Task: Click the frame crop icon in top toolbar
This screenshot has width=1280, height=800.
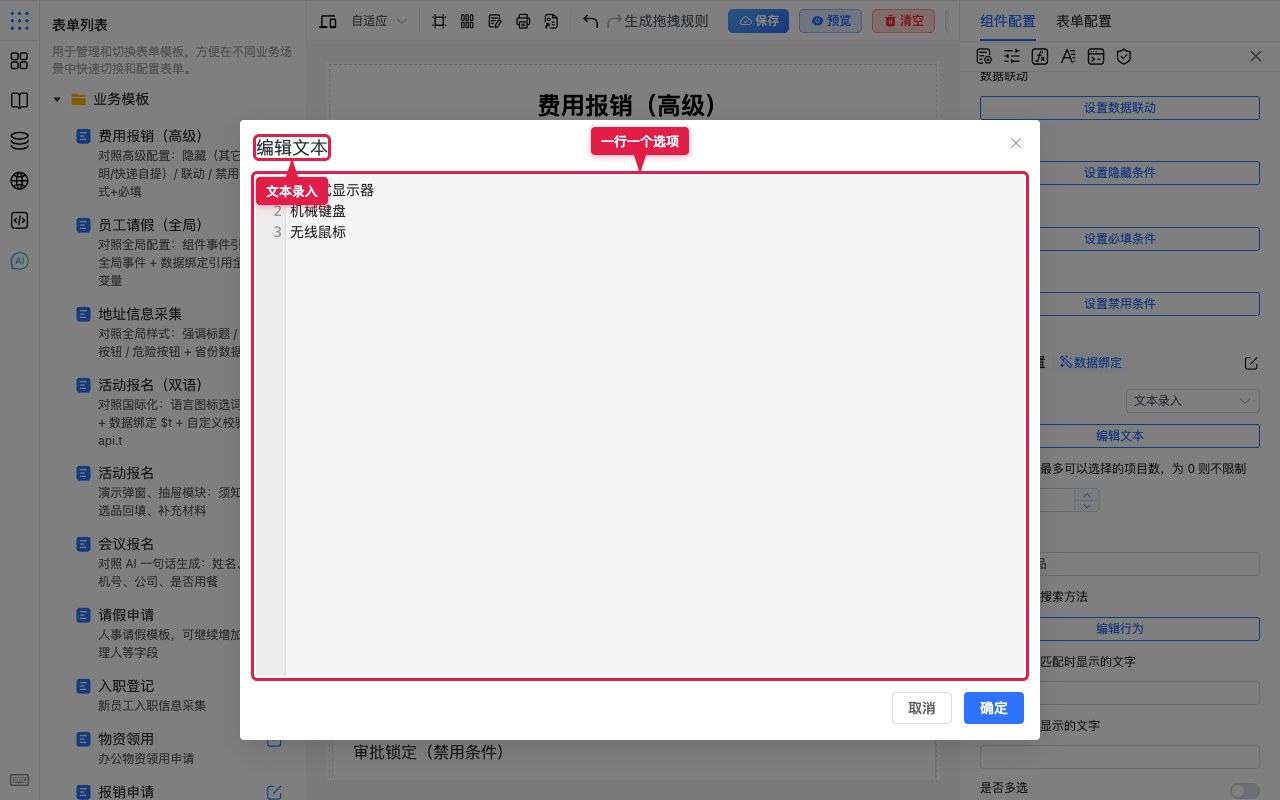Action: point(439,21)
